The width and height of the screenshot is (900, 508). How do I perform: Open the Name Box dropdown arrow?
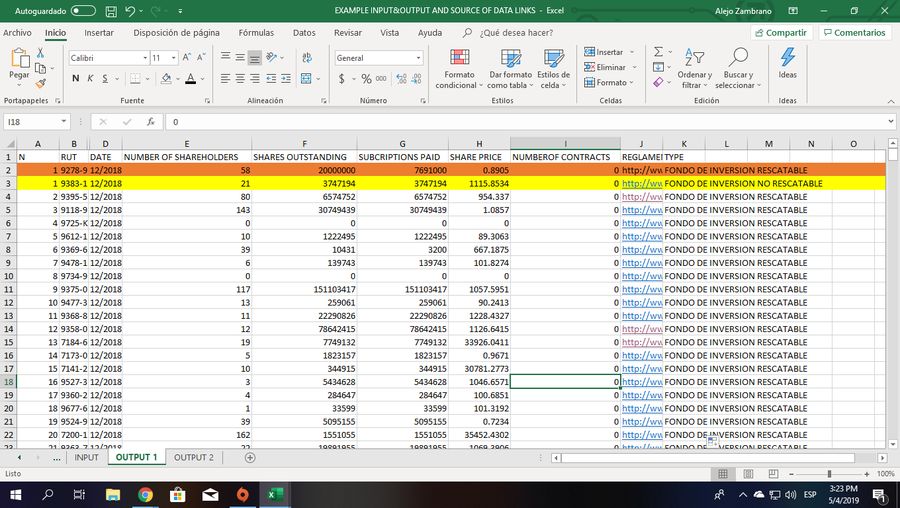pyautogui.click(x=64, y=122)
